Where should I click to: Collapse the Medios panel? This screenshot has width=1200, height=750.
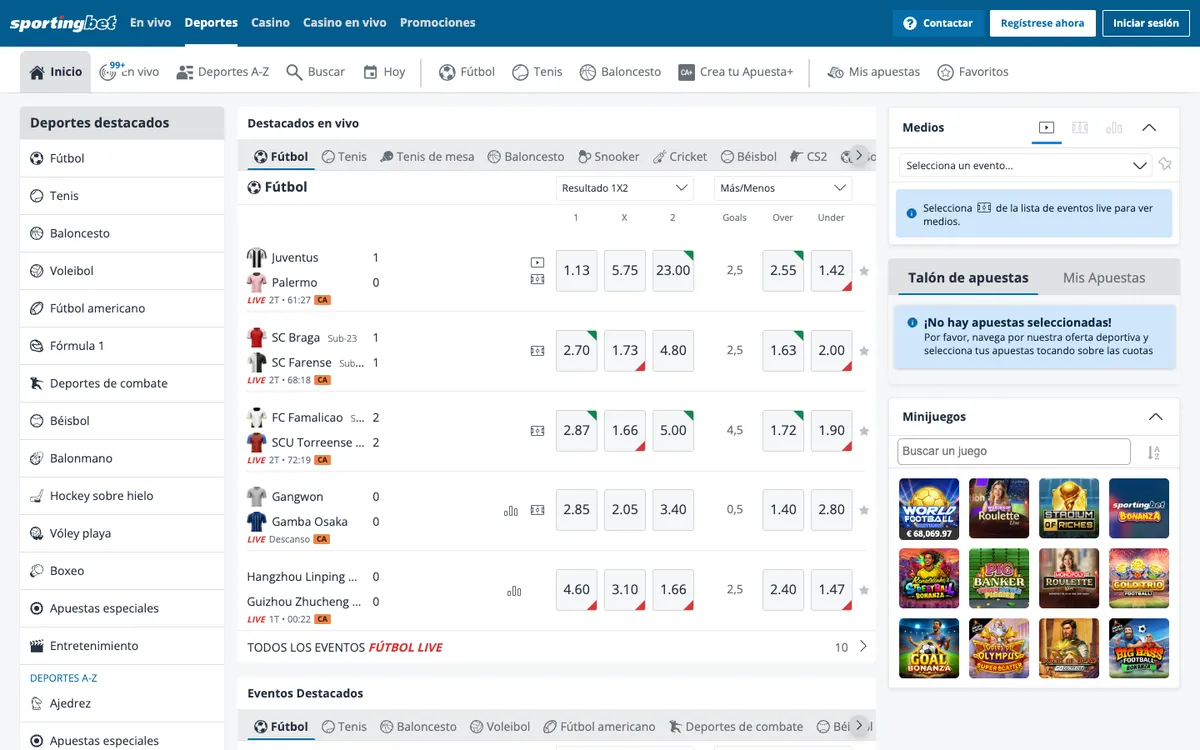(1149, 128)
